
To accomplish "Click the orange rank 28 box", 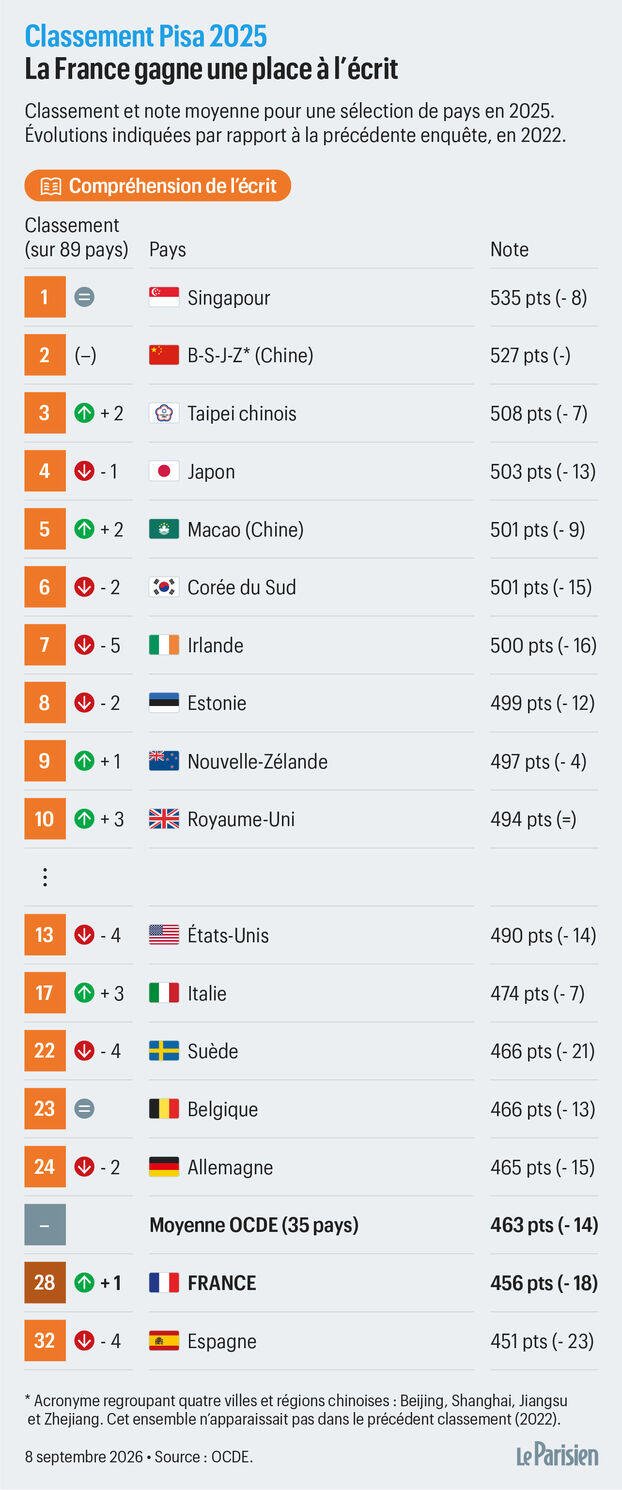I will [x=45, y=1283].
